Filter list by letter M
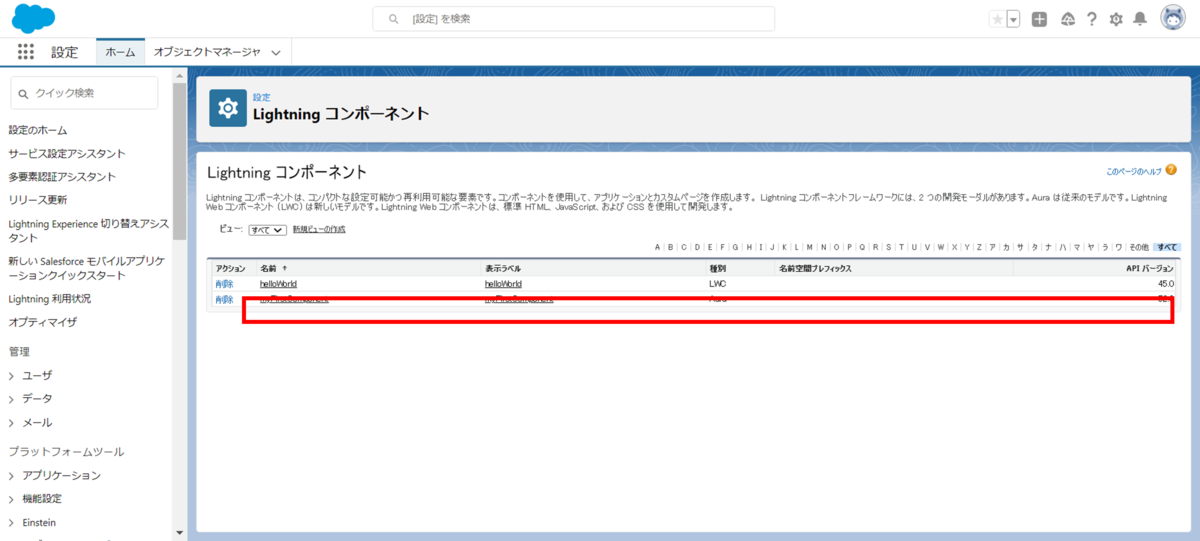1200x541 pixels. (x=810, y=247)
